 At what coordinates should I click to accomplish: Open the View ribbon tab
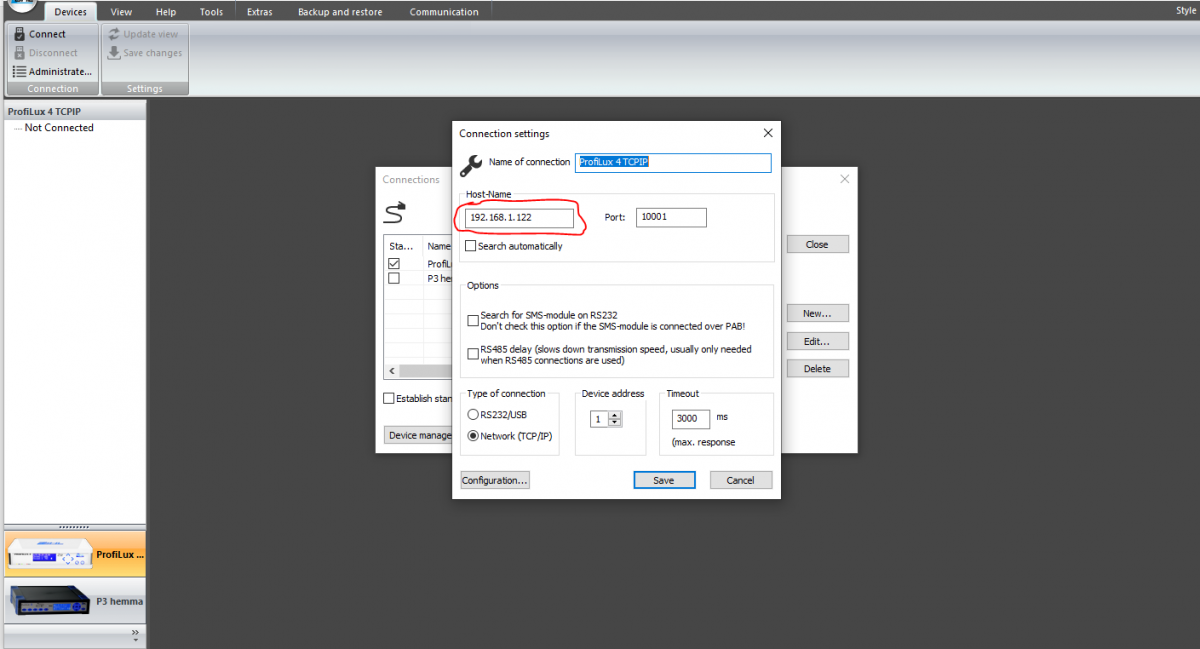coord(121,12)
